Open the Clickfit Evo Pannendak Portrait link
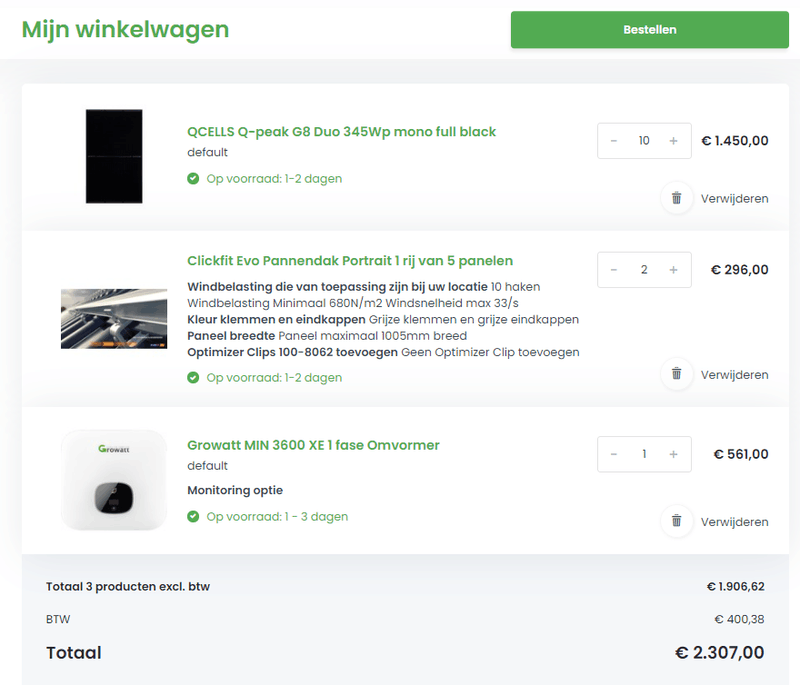This screenshot has height=685, width=800. (349, 260)
